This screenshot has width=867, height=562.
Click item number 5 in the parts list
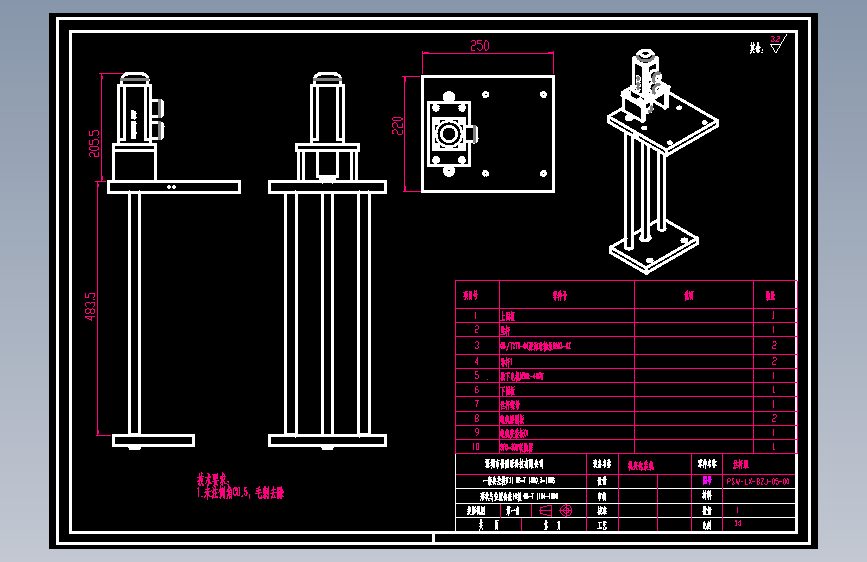click(477, 375)
